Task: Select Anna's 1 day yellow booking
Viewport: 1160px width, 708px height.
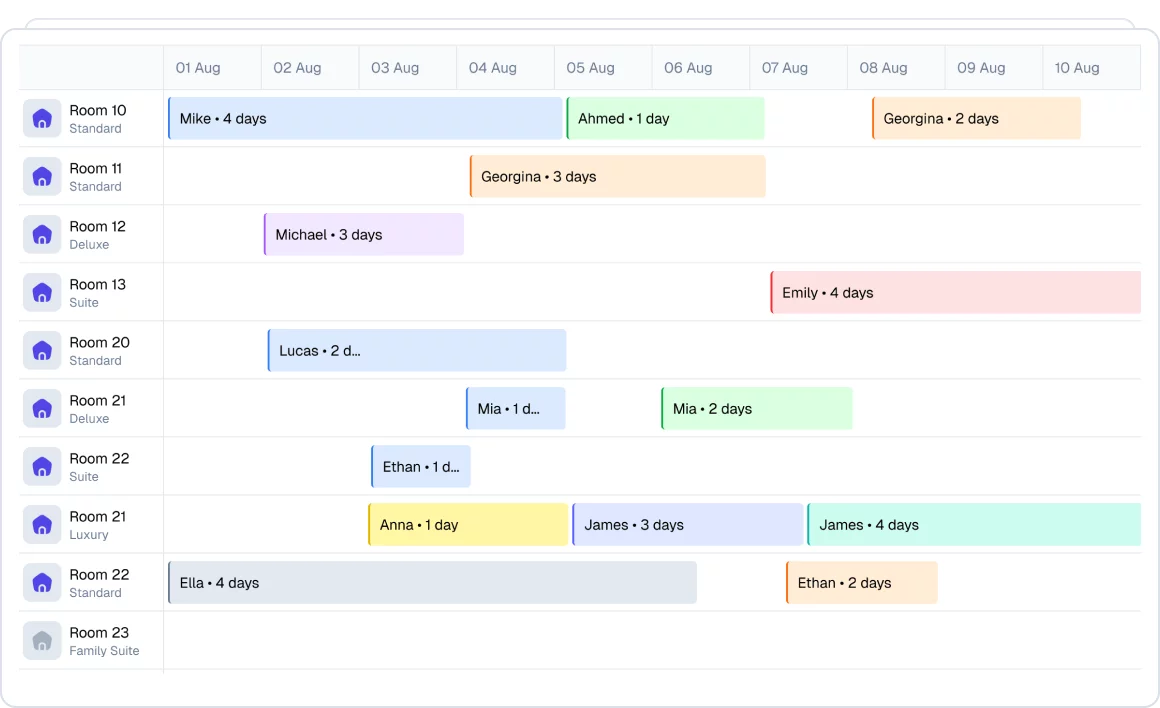Action: pyautogui.click(x=468, y=525)
